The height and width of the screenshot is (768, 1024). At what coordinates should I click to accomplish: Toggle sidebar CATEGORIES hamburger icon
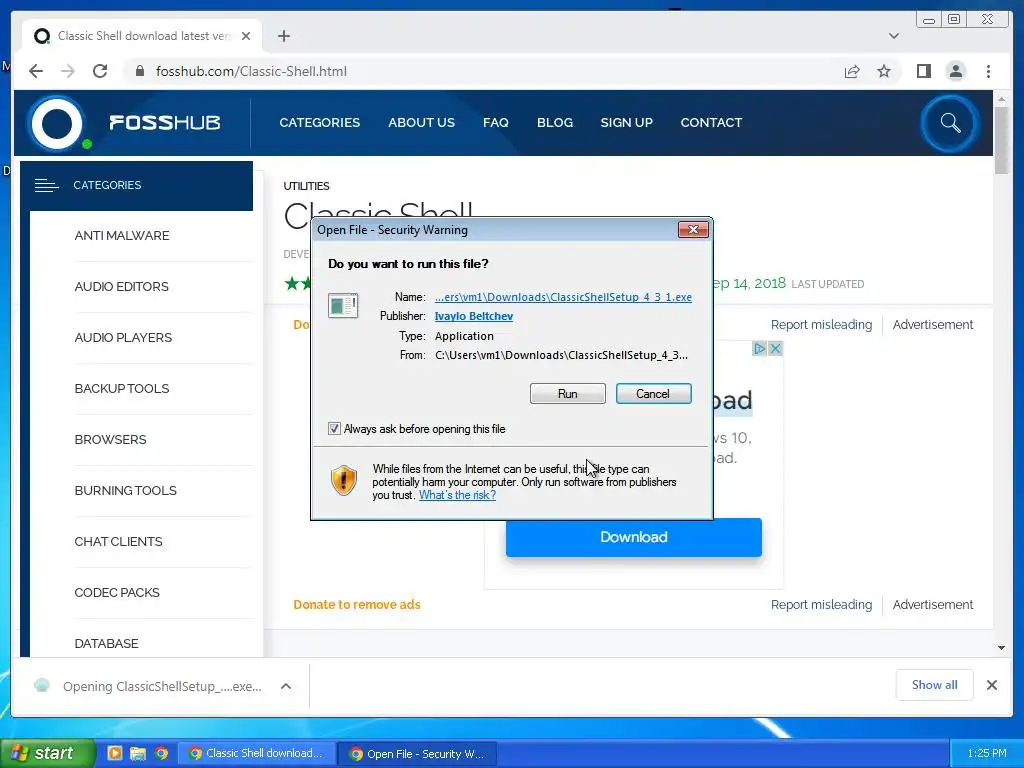pyautogui.click(x=46, y=185)
